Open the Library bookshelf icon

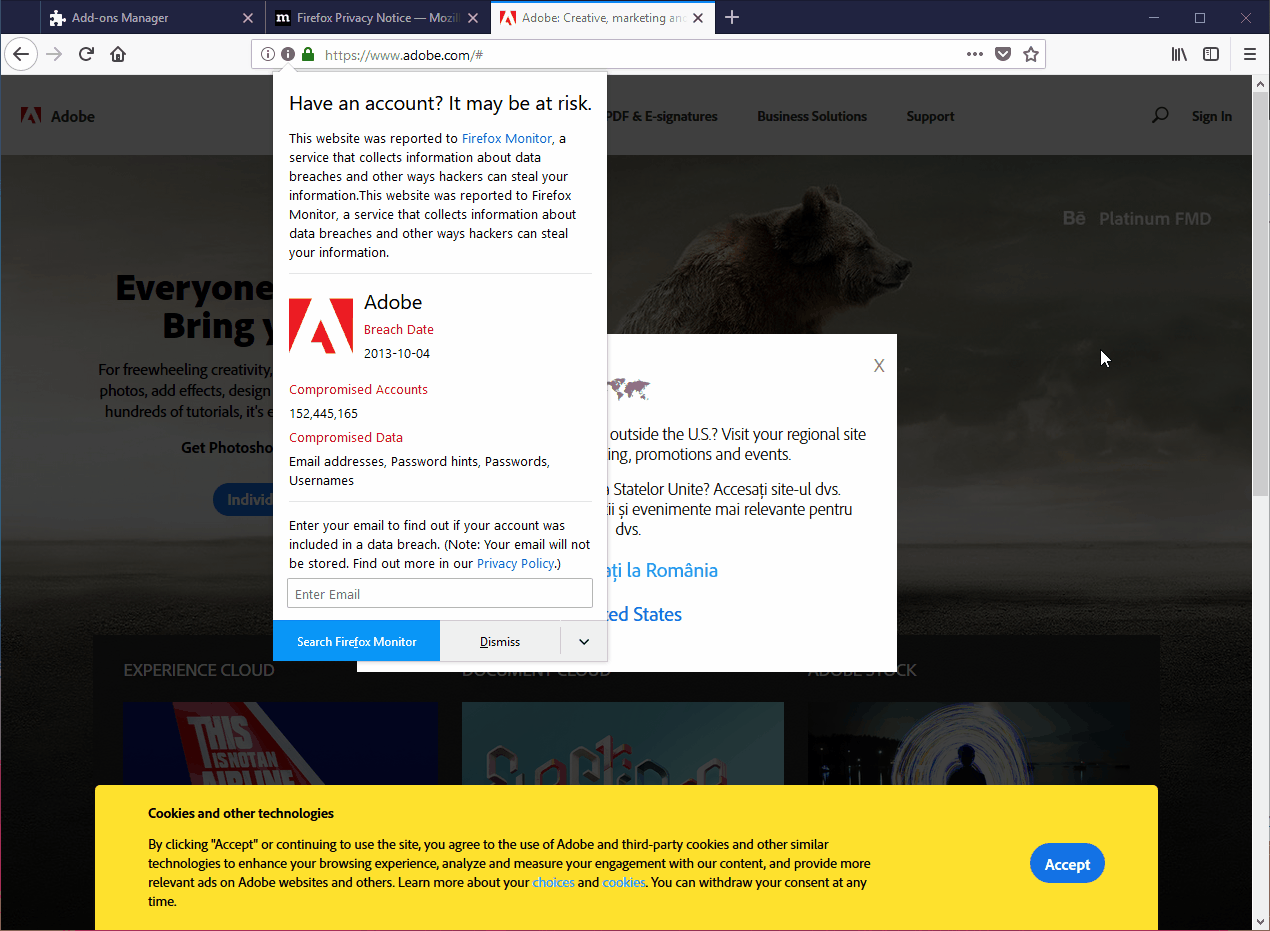[x=1179, y=55]
